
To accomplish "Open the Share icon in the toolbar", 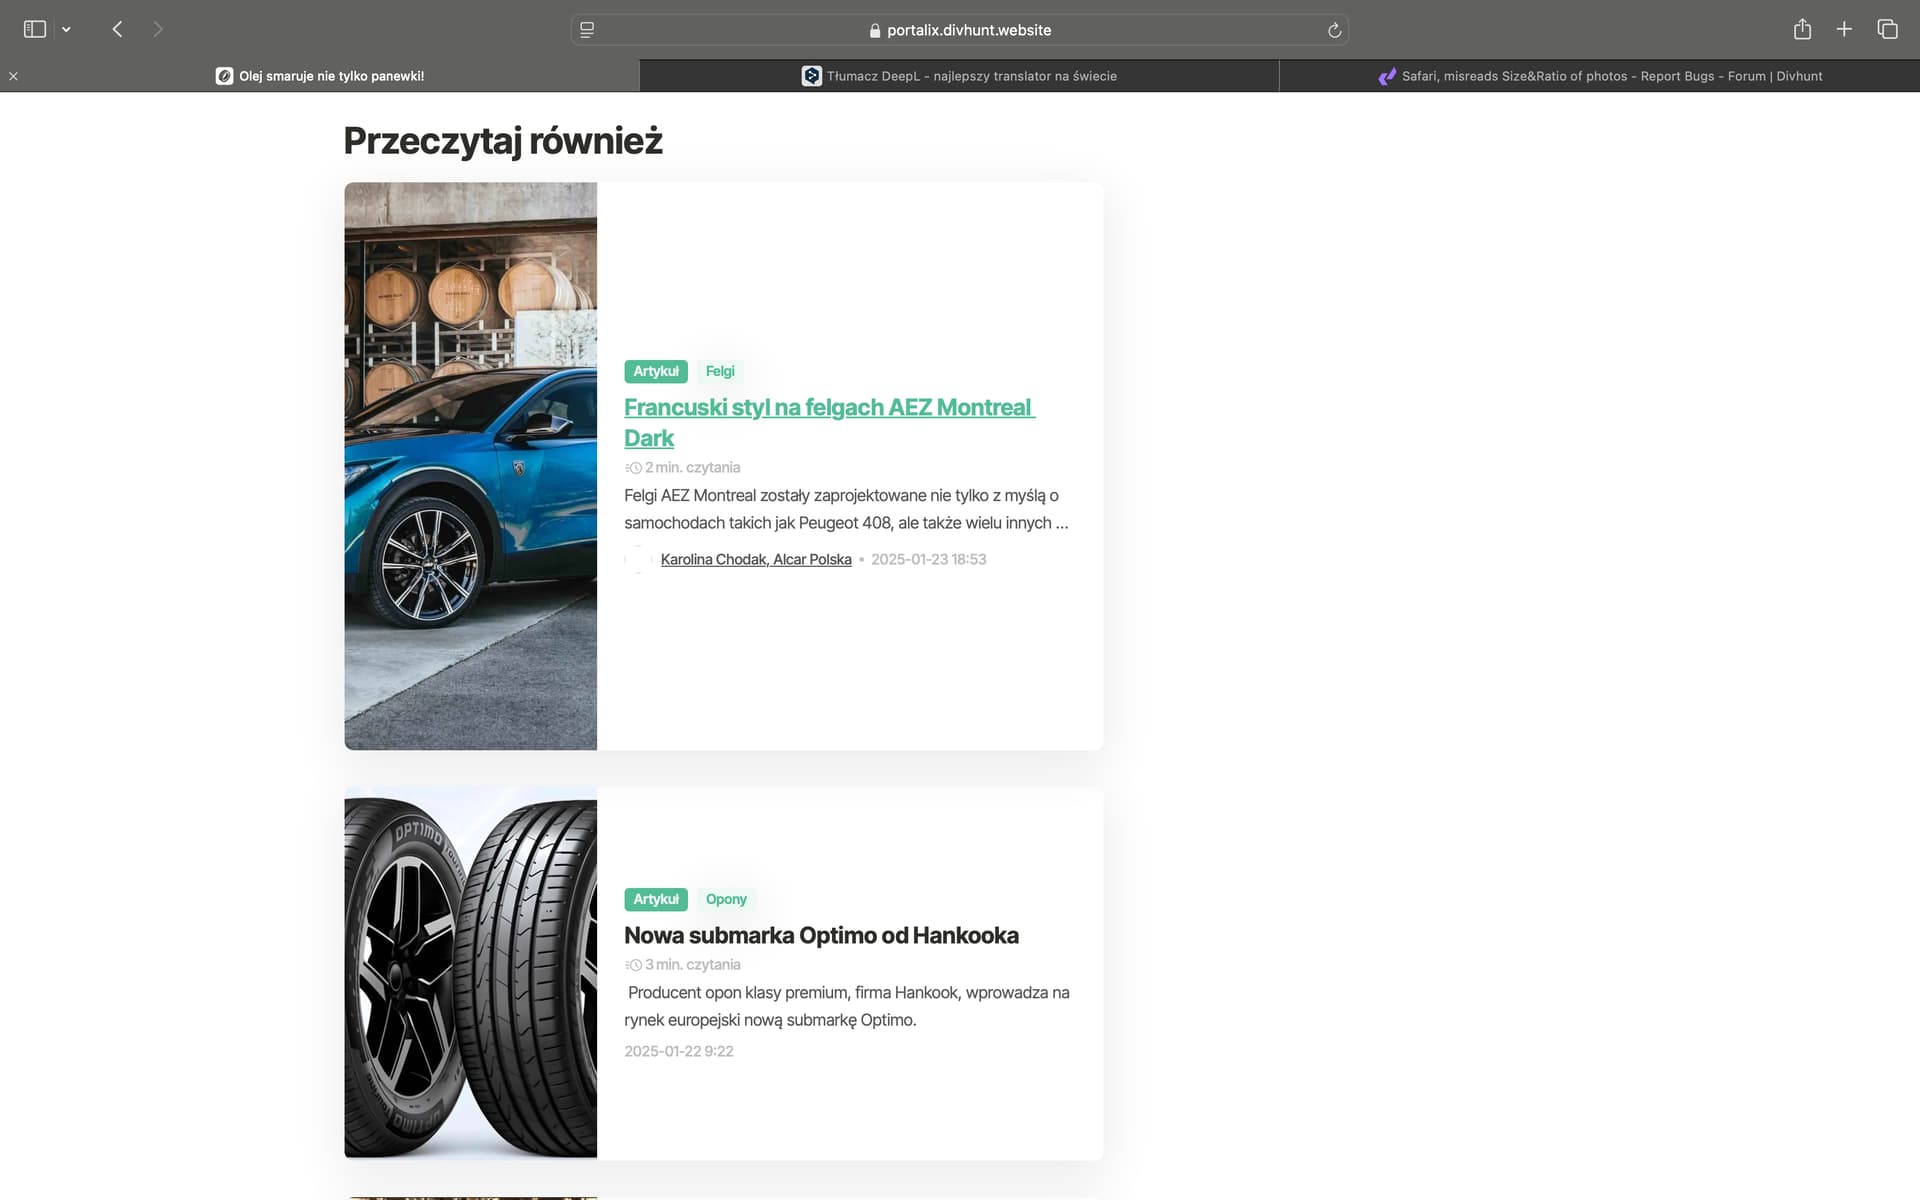I will pyautogui.click(x=1802, y=29).
